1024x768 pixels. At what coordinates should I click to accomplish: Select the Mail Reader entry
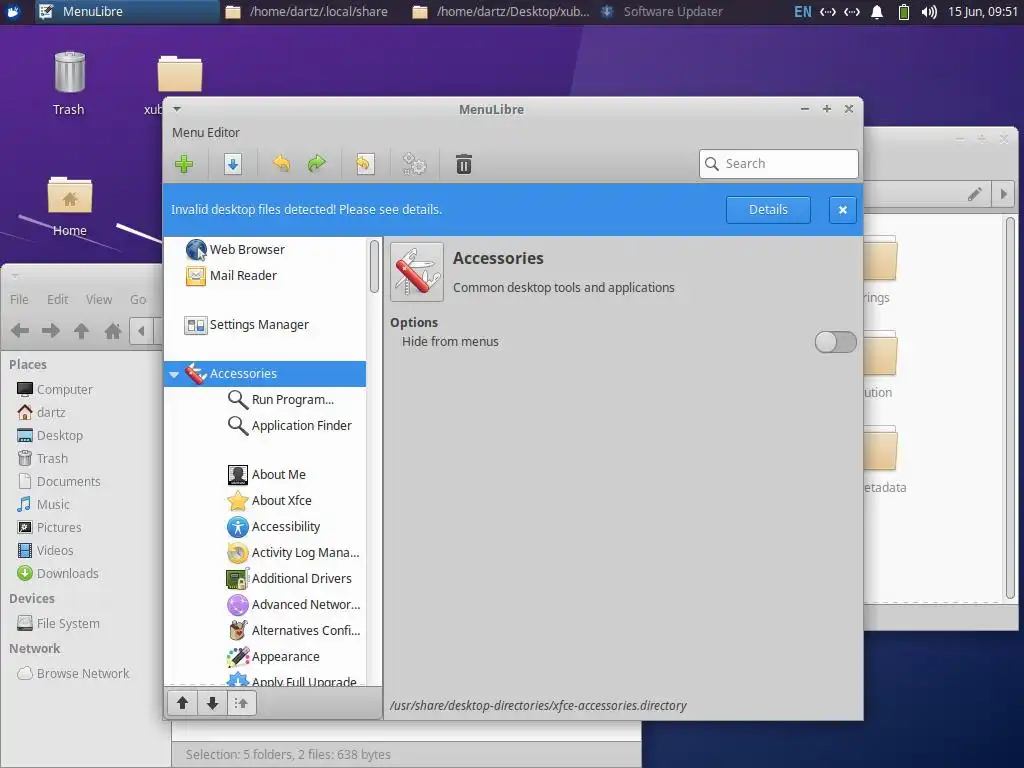click(x=264, y=276)
